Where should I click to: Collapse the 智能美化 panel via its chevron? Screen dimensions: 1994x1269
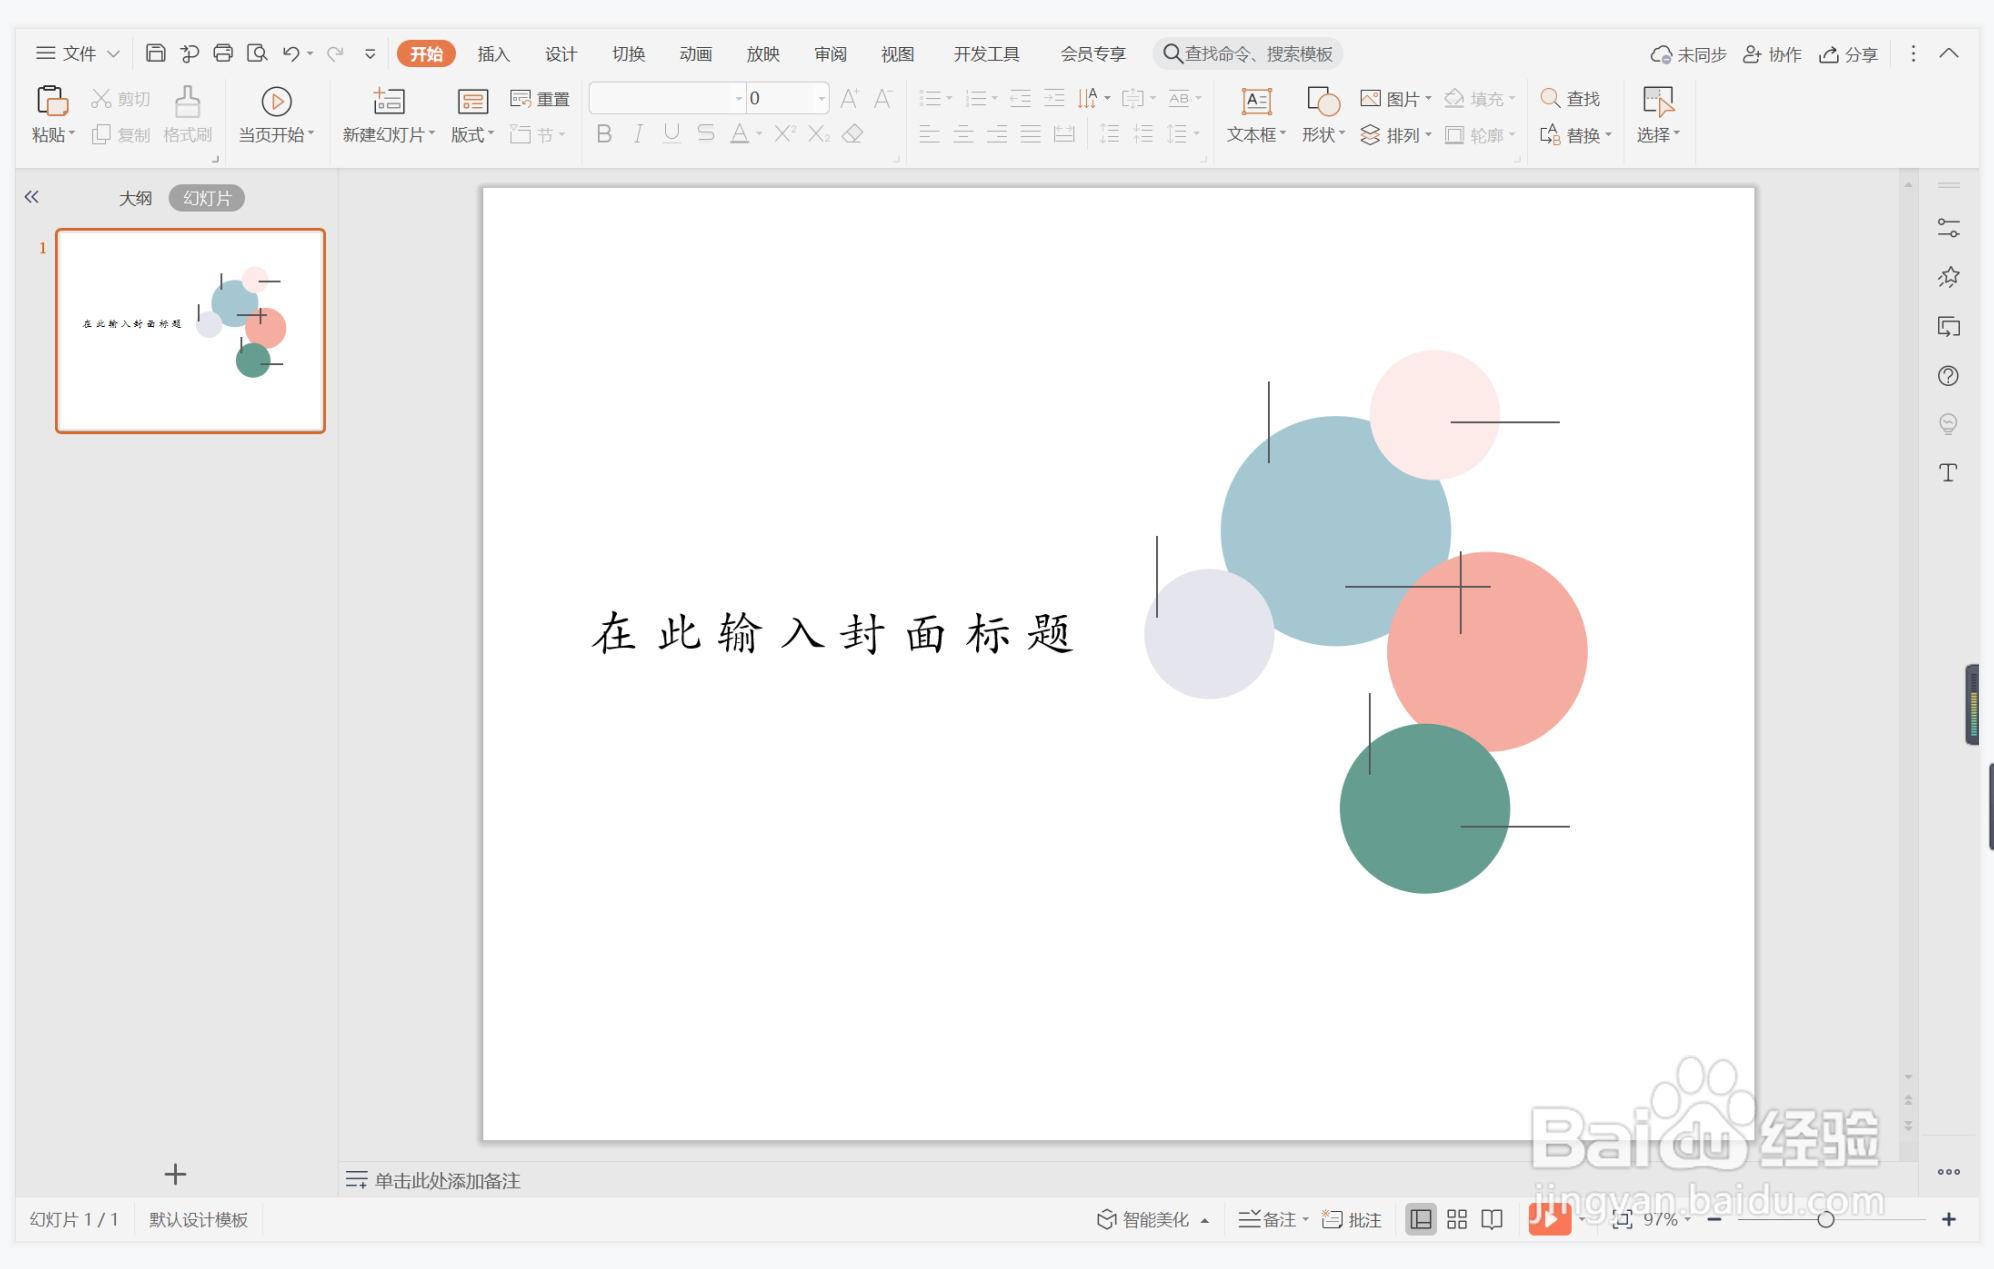[x=1206, y=1219]
